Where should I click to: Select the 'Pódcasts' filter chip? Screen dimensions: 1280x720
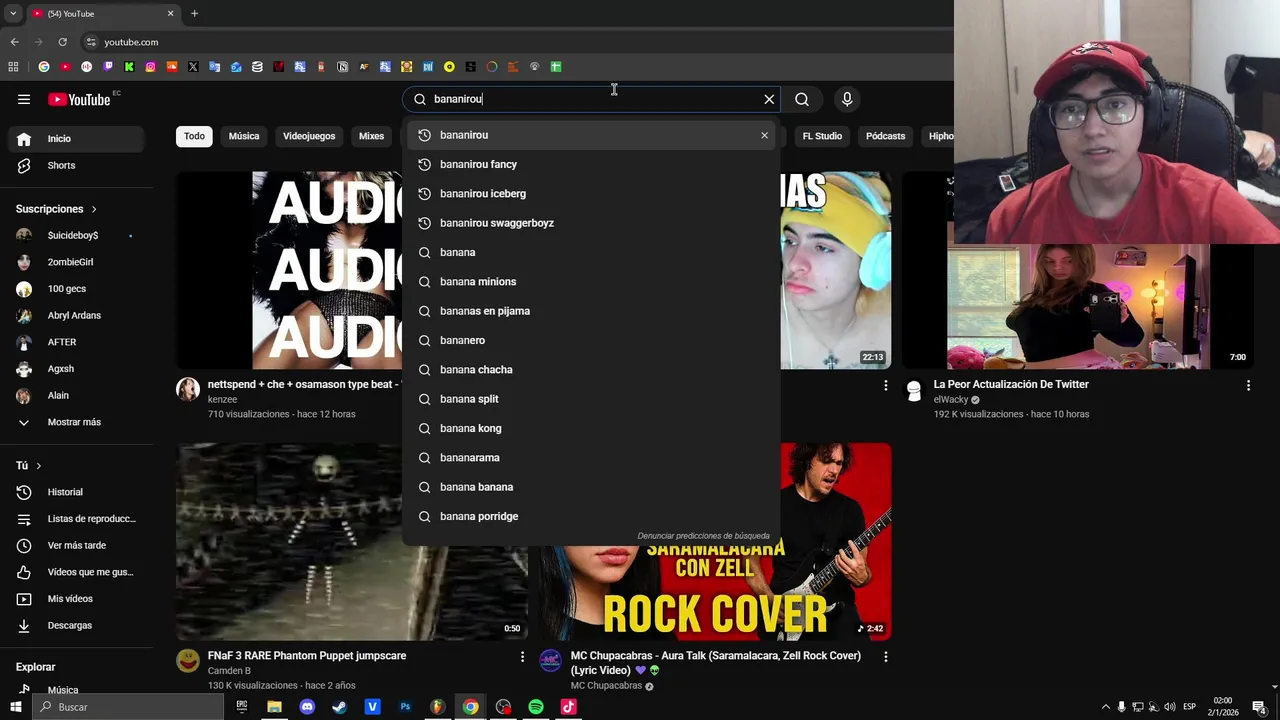(885, 136)
